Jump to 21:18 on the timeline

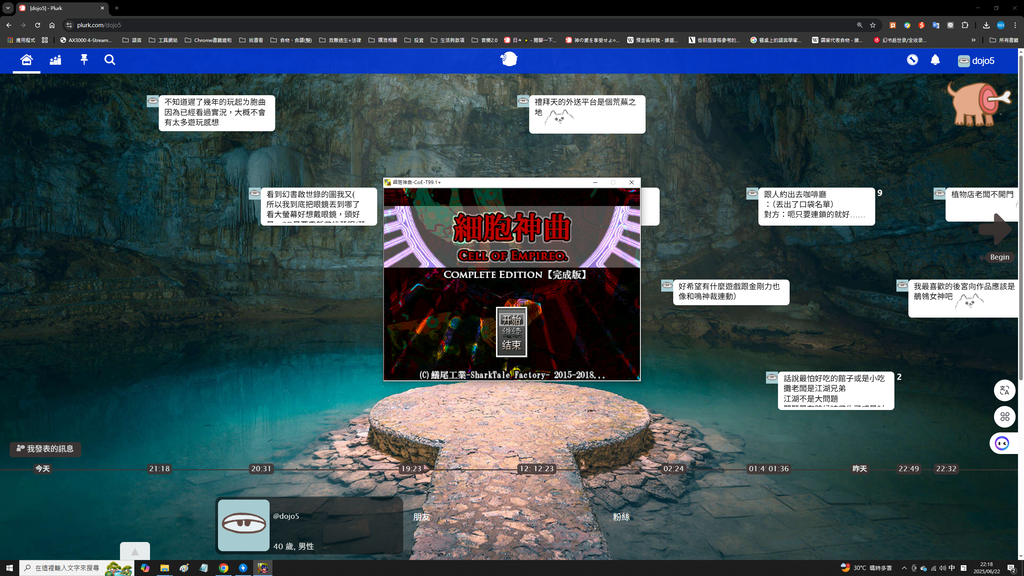(159, 469)
